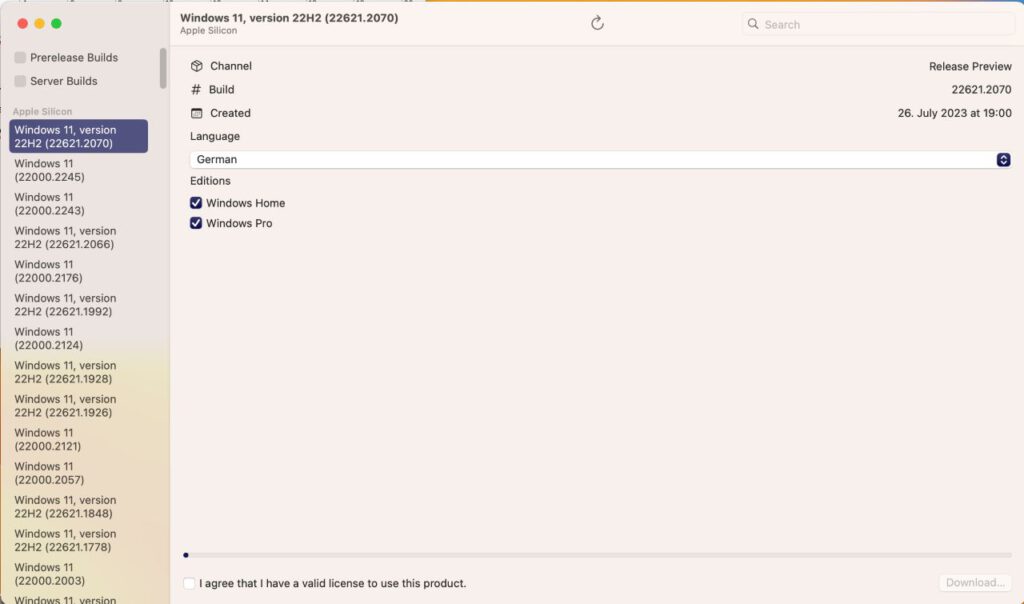Click the download progress bar
The image size is (1024, 604).
[598, 555]
